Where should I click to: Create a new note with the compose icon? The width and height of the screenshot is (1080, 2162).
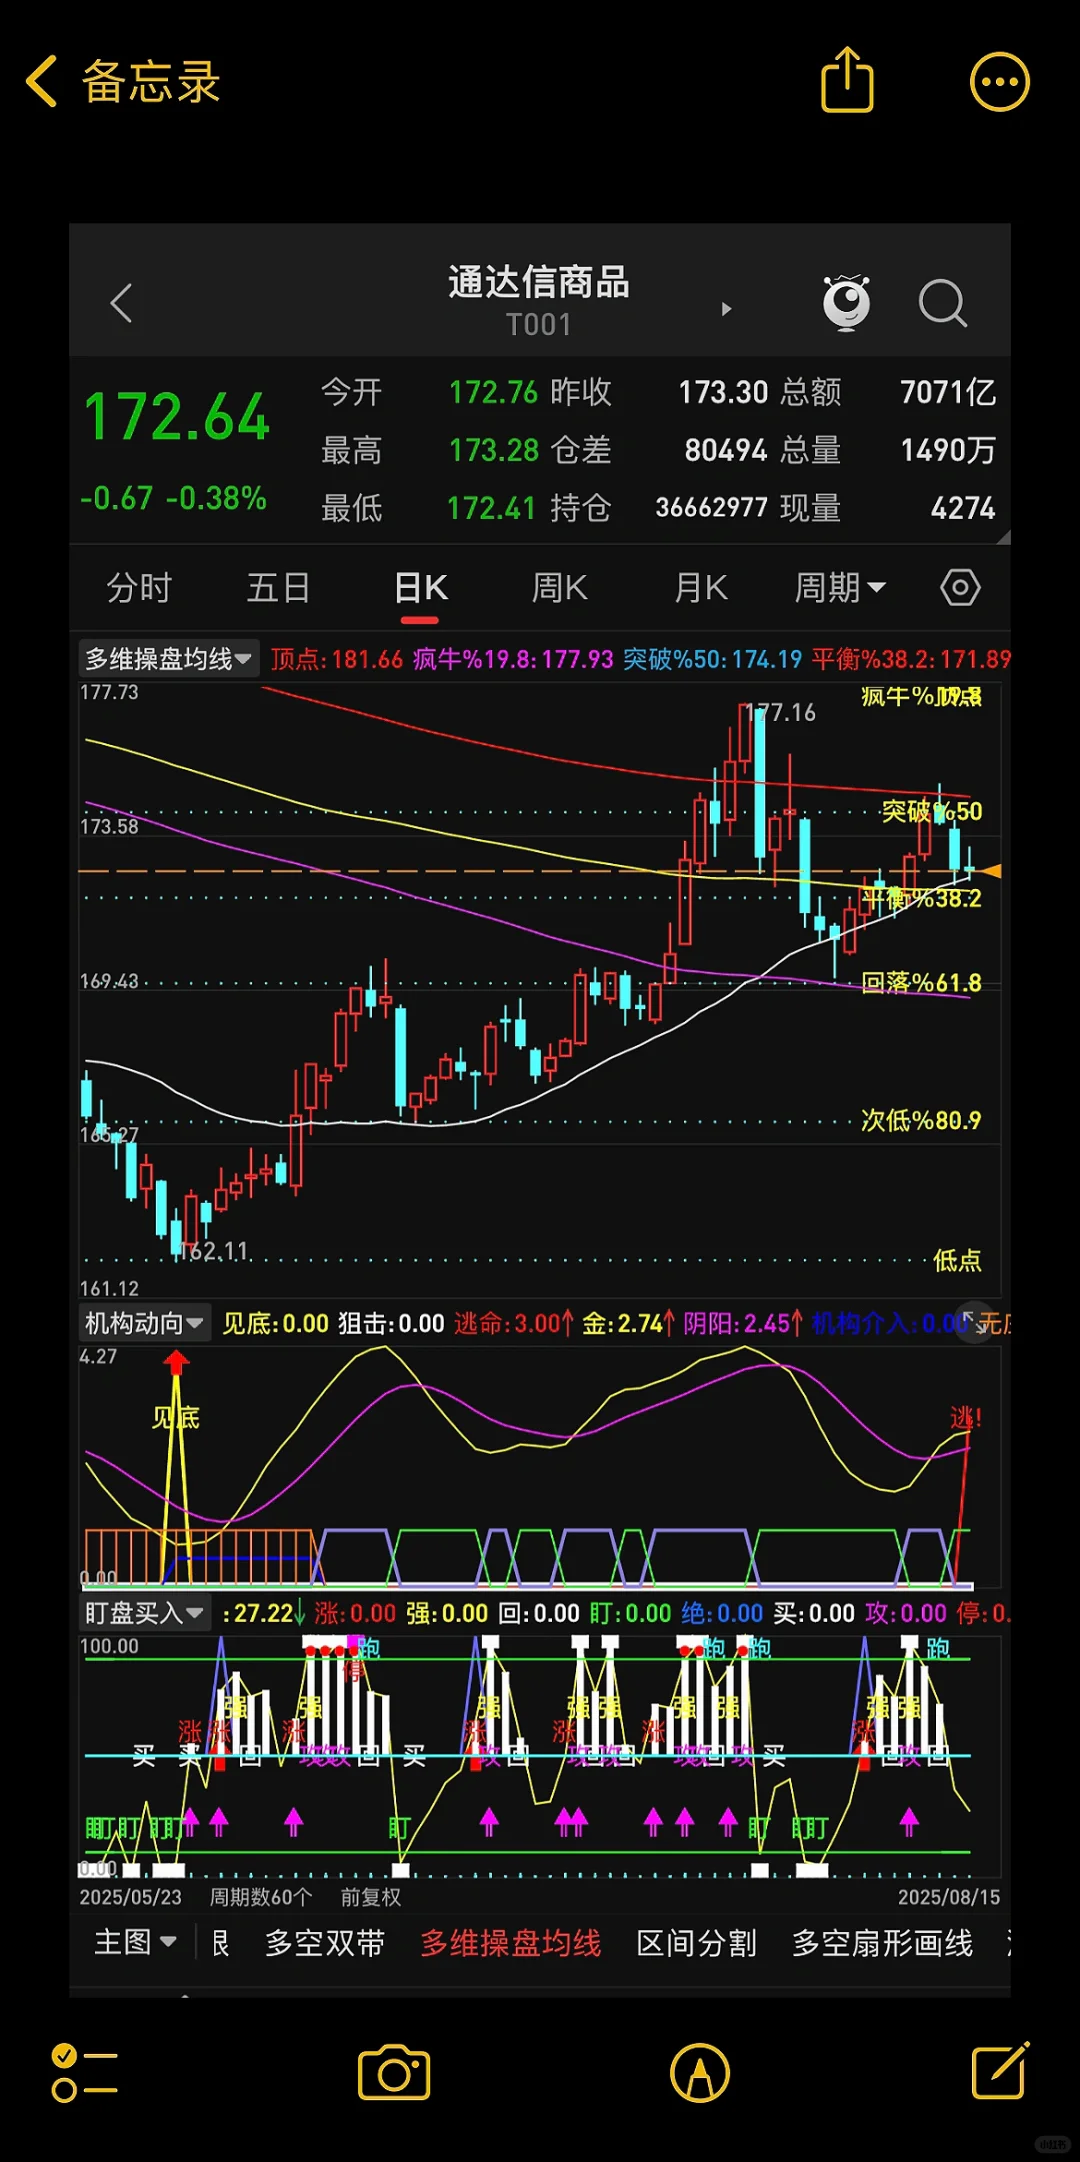(1000, 2070)
